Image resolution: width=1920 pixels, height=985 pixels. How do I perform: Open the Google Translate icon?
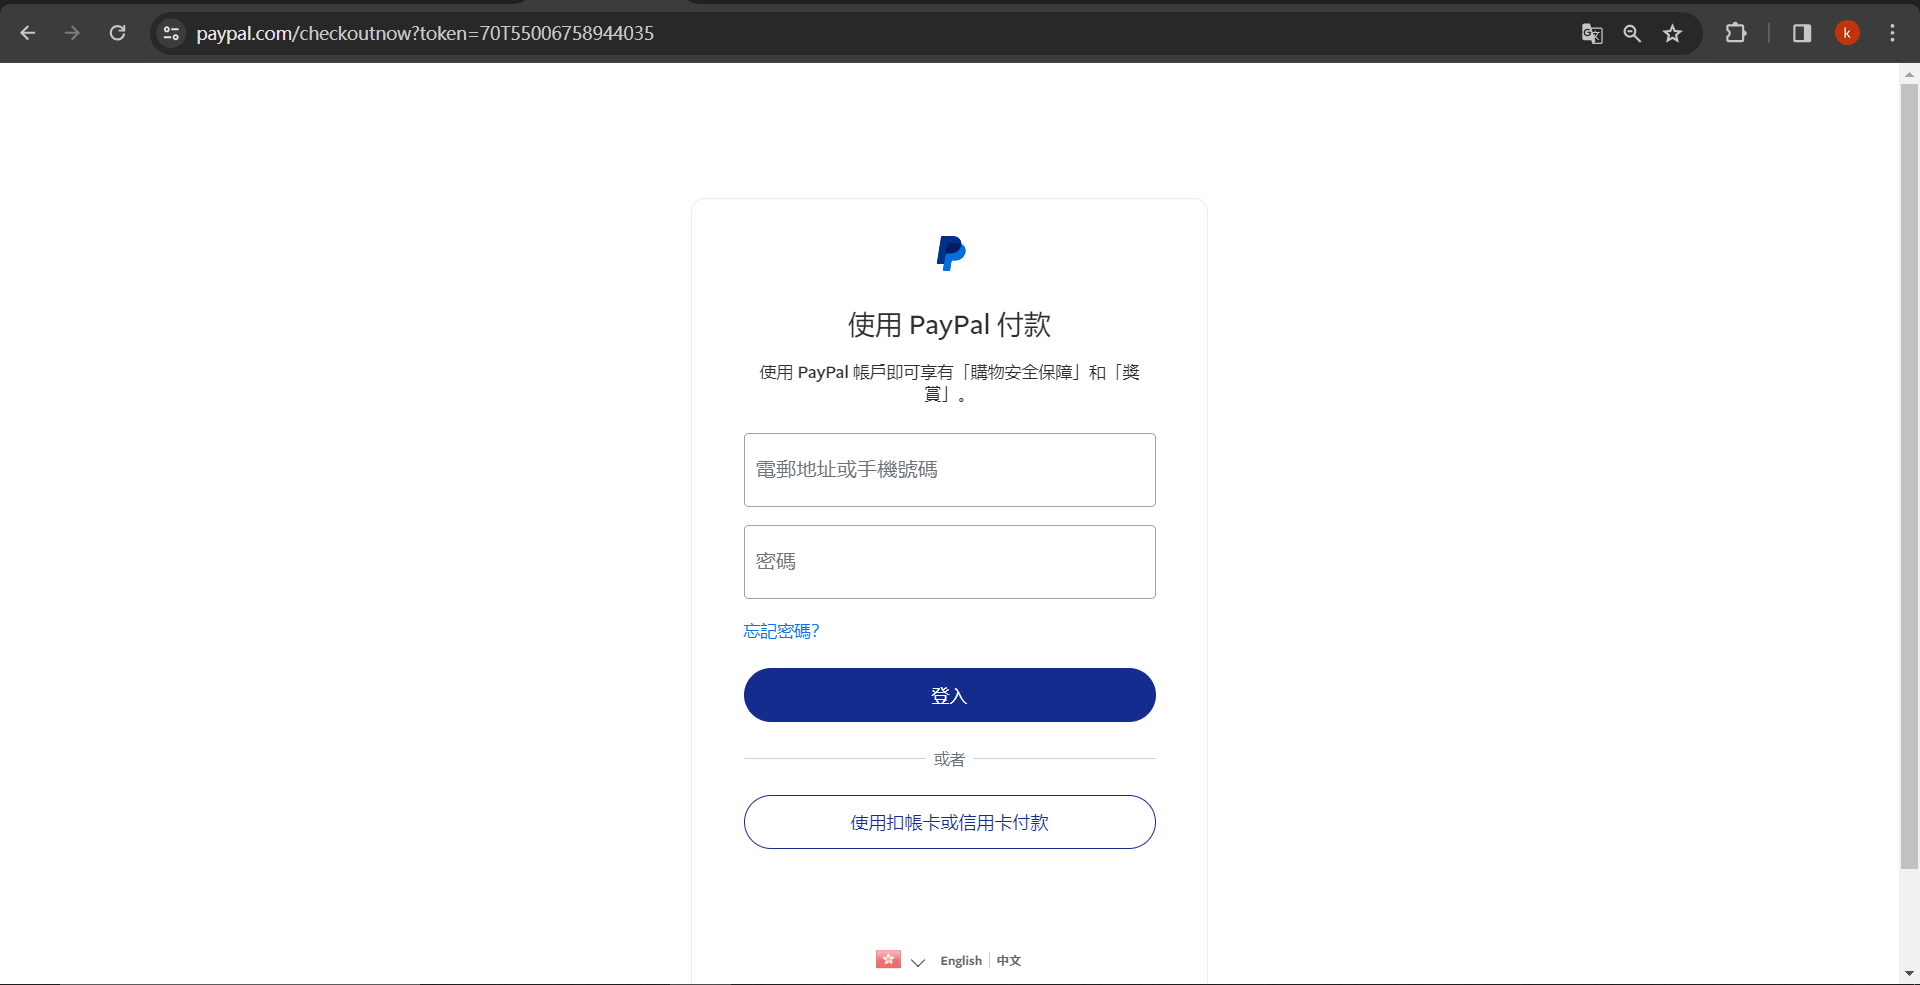[x=1592, y=34]
